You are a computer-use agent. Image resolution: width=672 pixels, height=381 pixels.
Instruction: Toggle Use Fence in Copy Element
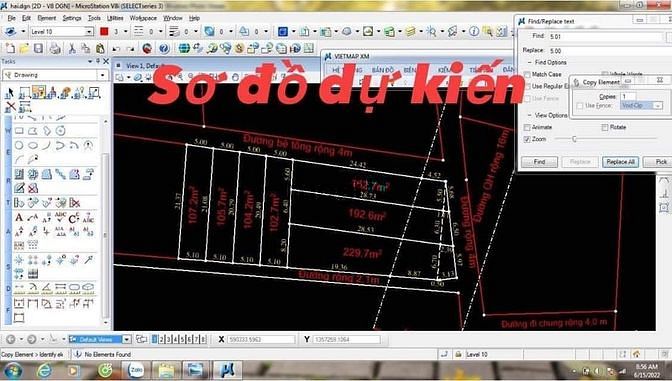[580, 105]
